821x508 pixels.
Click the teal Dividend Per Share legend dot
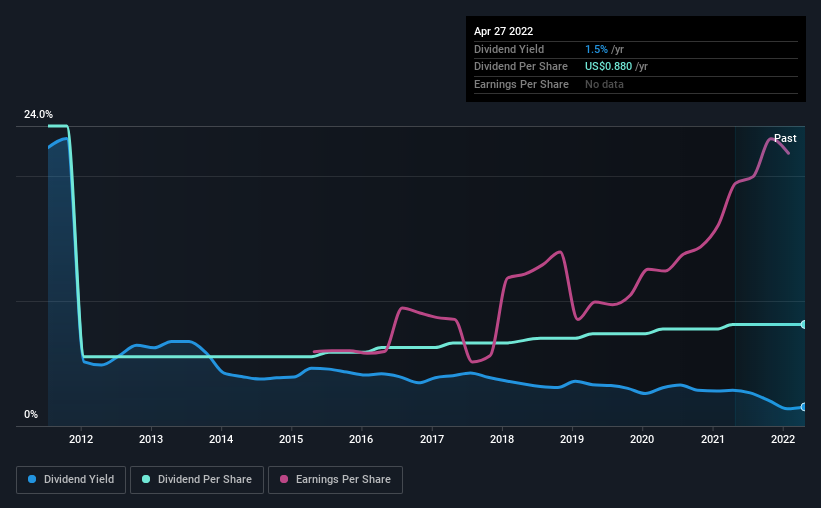pos(146,479)
